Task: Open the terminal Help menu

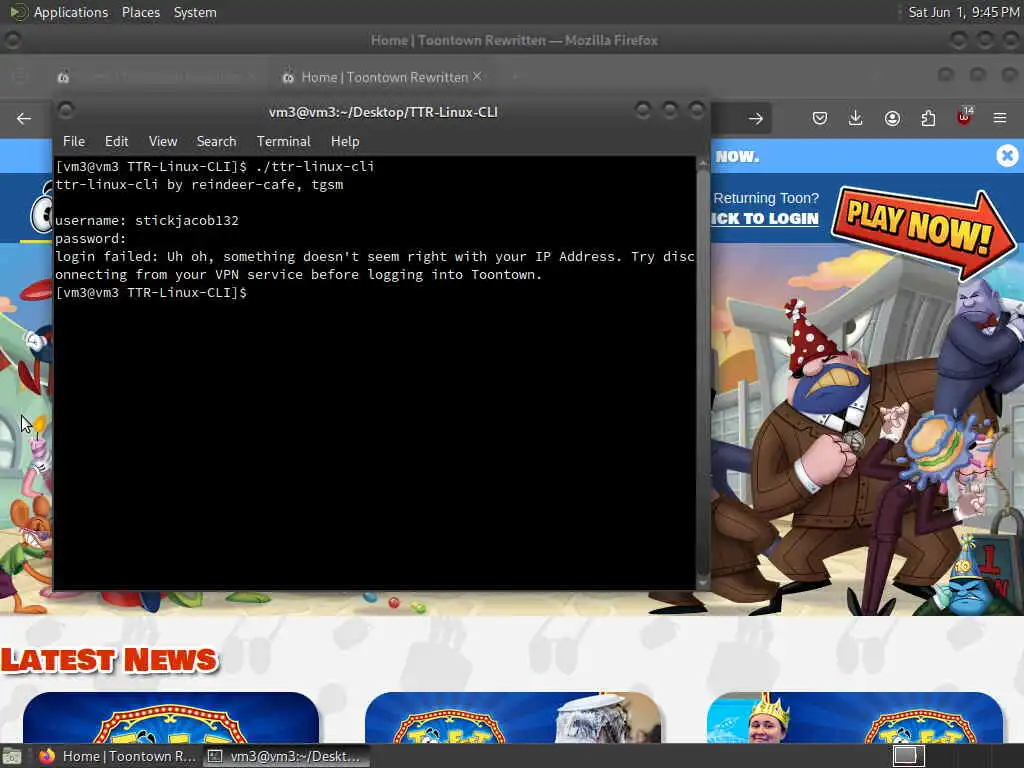Action: 345,141
